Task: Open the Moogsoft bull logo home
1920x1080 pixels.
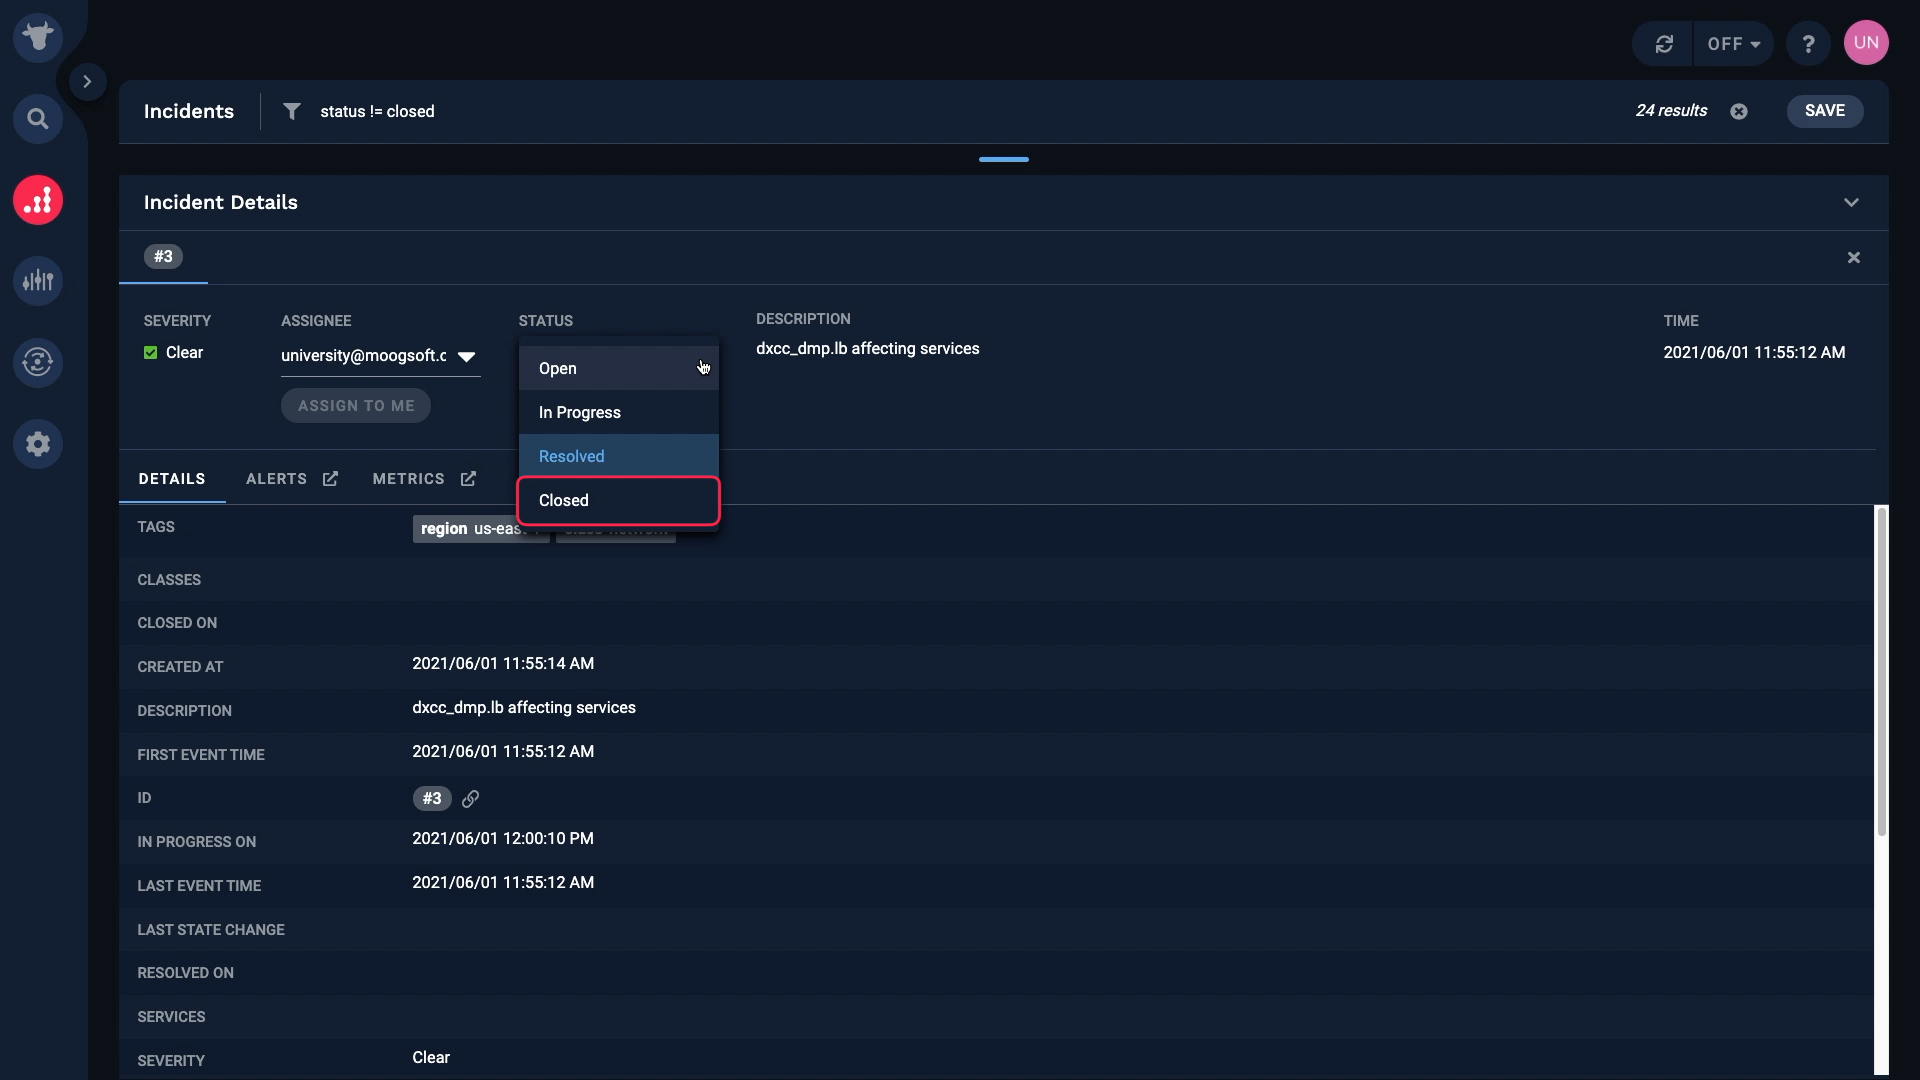Action: (38, 38)
